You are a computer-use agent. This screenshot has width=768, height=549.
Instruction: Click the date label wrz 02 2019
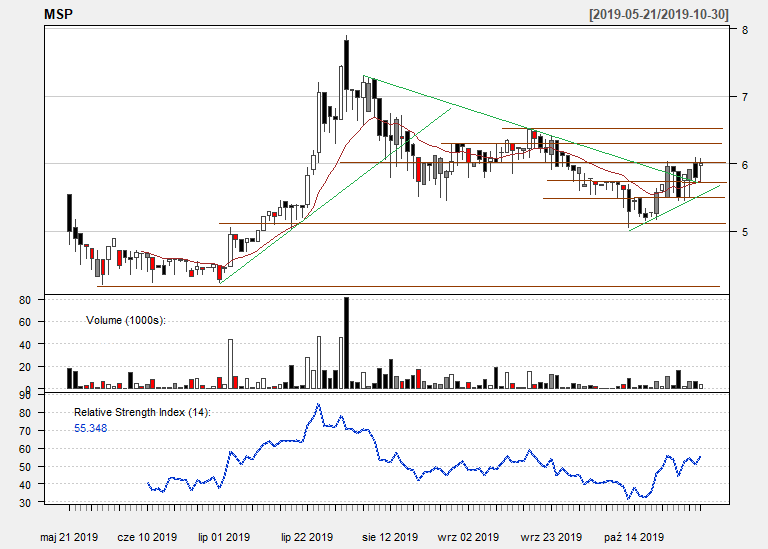[x=468, y=537]
